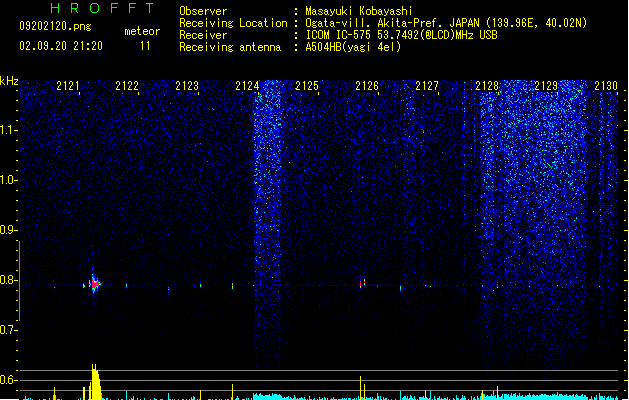Click the meteor count value 11
Image resolution: width=629 pixels, height=400 pixels.
pyautogui.click(x=145, y=46)
